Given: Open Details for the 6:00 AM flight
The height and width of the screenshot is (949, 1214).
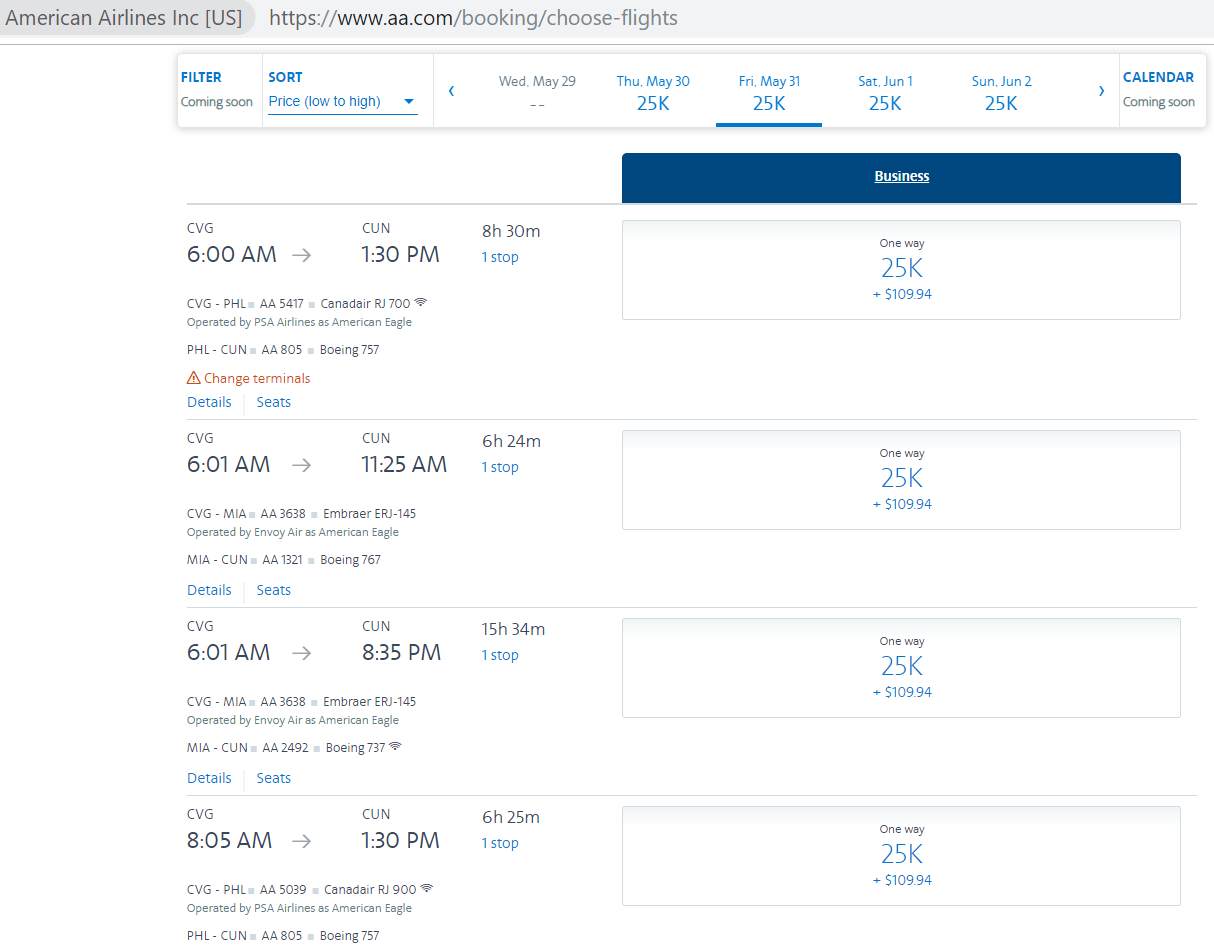Looking at the screenshot, I should pos(209,402).
